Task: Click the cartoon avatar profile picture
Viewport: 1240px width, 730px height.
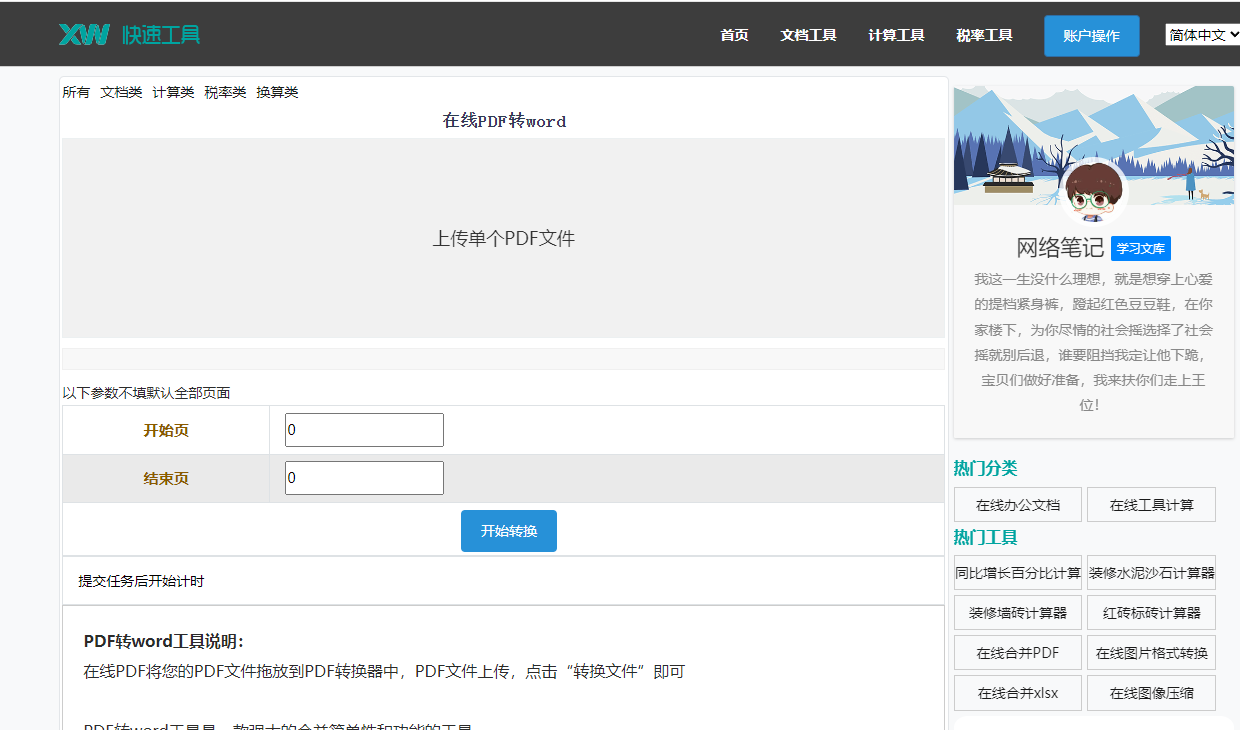Action: [x=1094, y=193]
